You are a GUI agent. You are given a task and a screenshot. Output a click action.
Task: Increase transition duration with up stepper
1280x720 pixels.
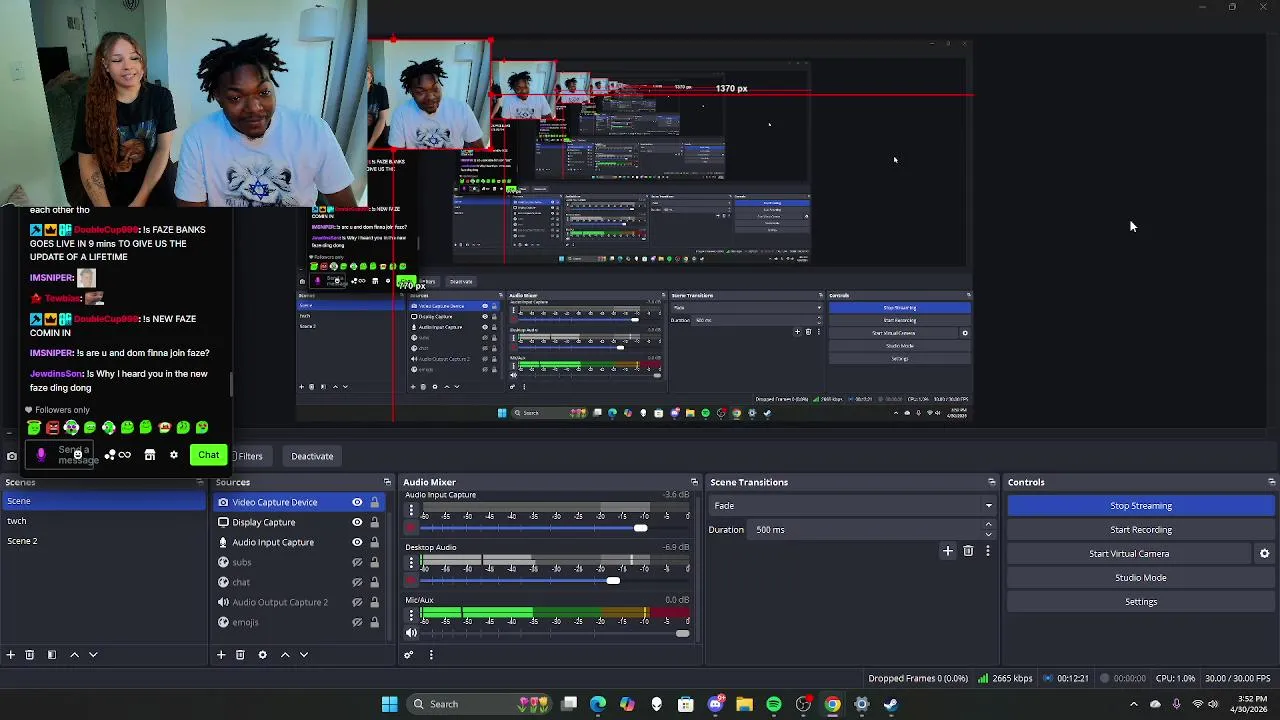click(x=989, y=525)
